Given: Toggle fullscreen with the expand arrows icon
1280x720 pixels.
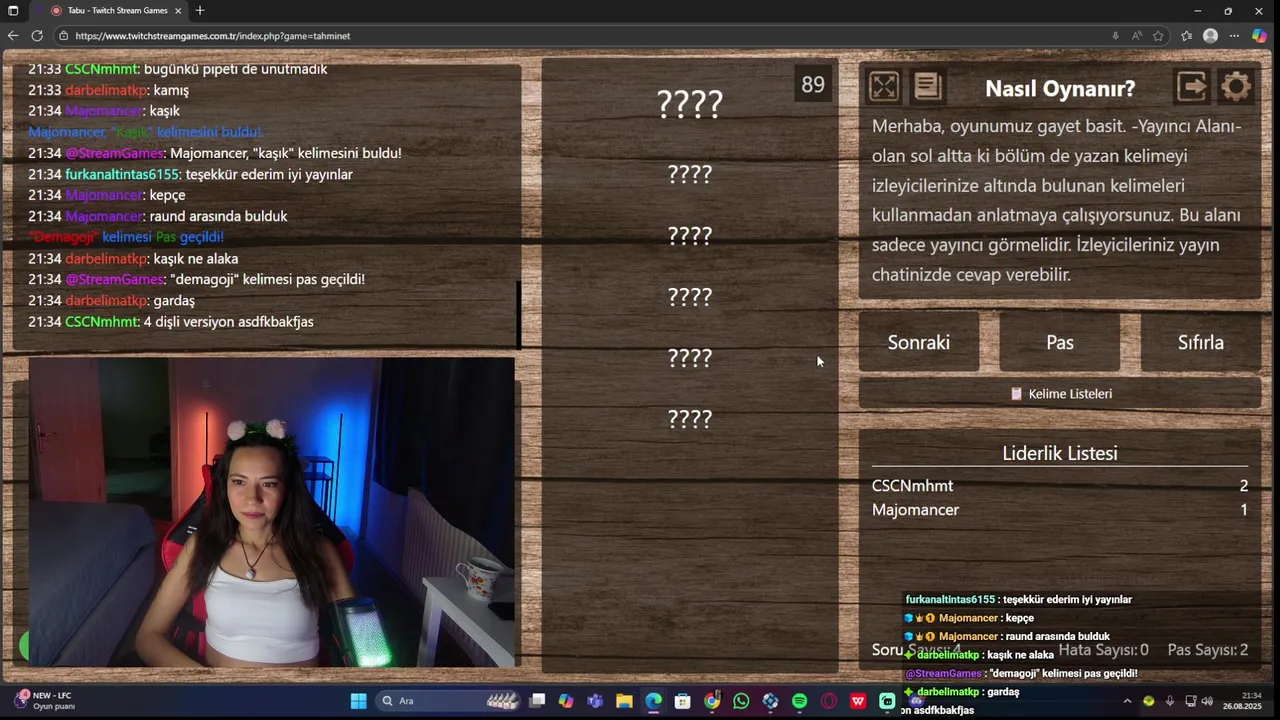Looking at the screenshot, I should click(884, 87).
